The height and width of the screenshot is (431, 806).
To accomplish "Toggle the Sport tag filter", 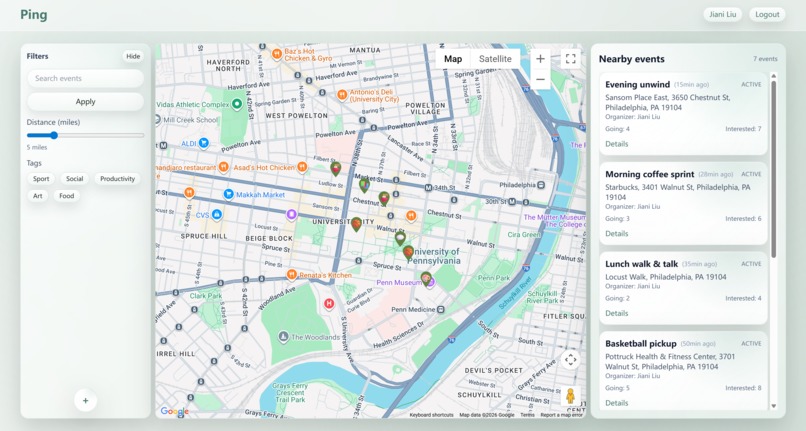I will pyautogui.click(x=41, y=179).
